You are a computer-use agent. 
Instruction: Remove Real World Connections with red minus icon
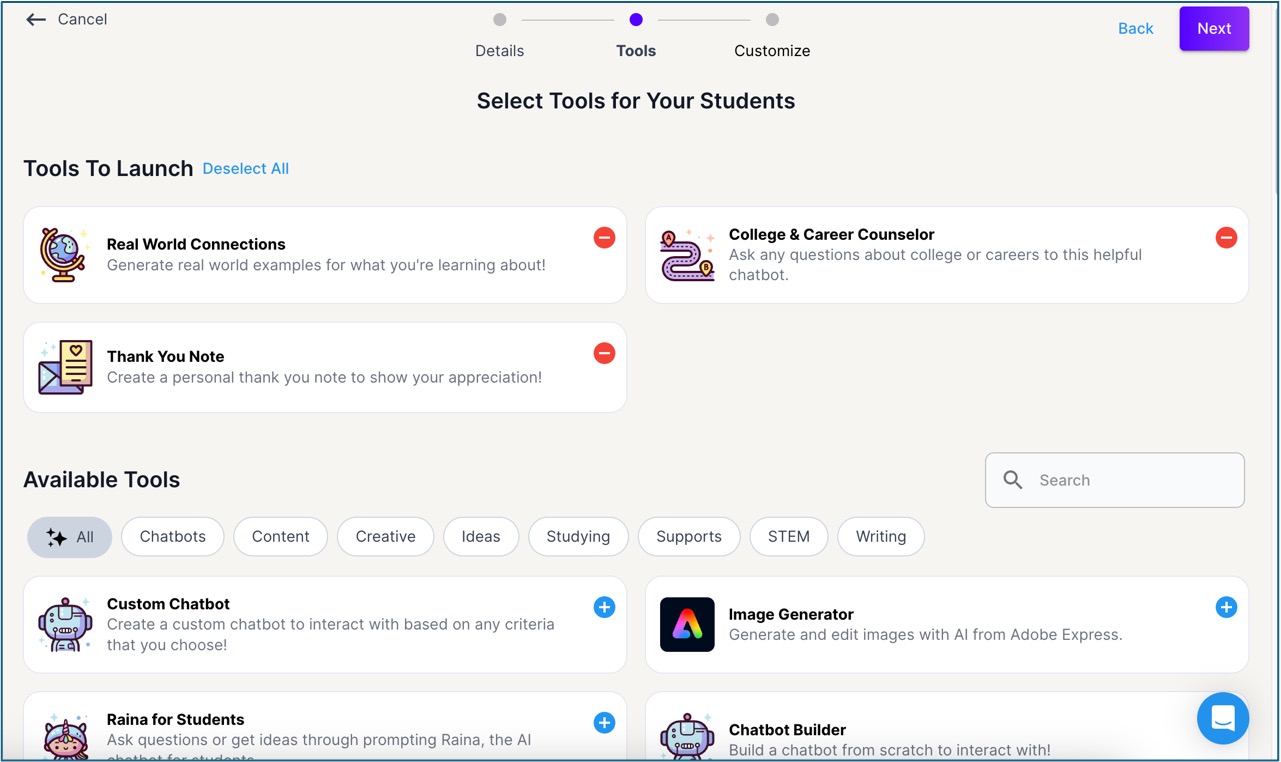[x=604, y=238]
